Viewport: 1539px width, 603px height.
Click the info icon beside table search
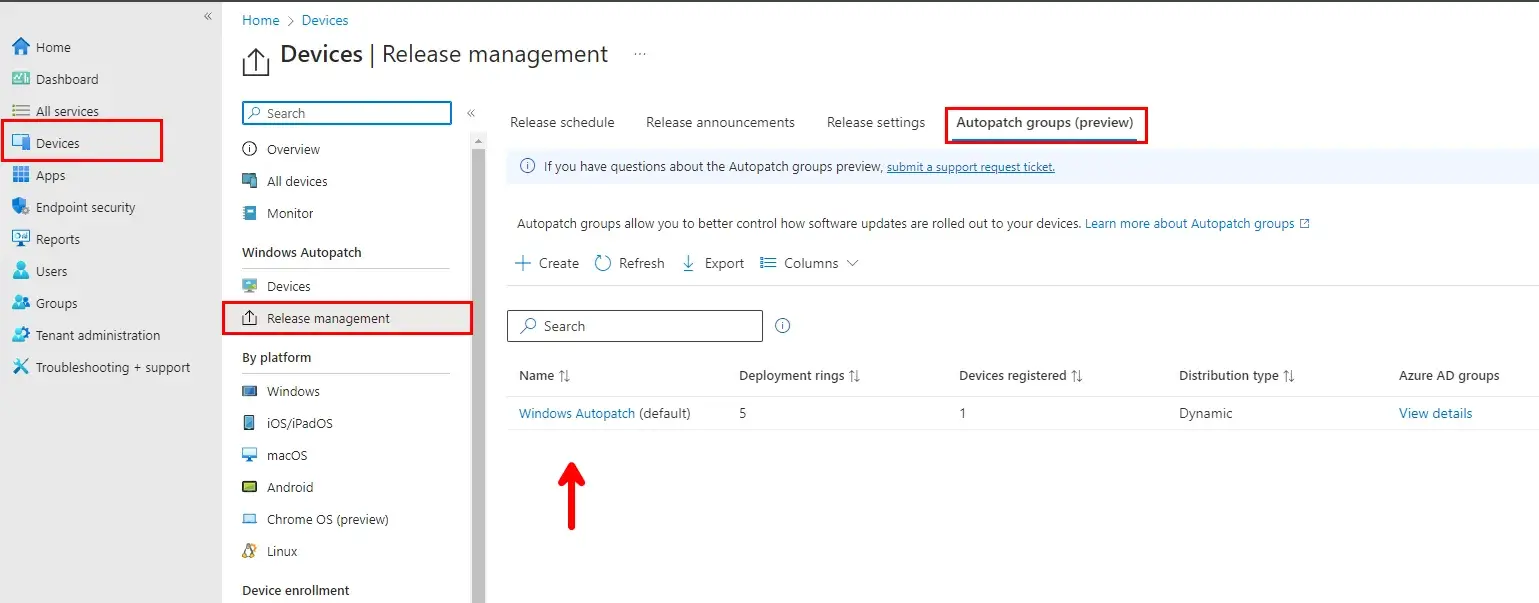783,326
